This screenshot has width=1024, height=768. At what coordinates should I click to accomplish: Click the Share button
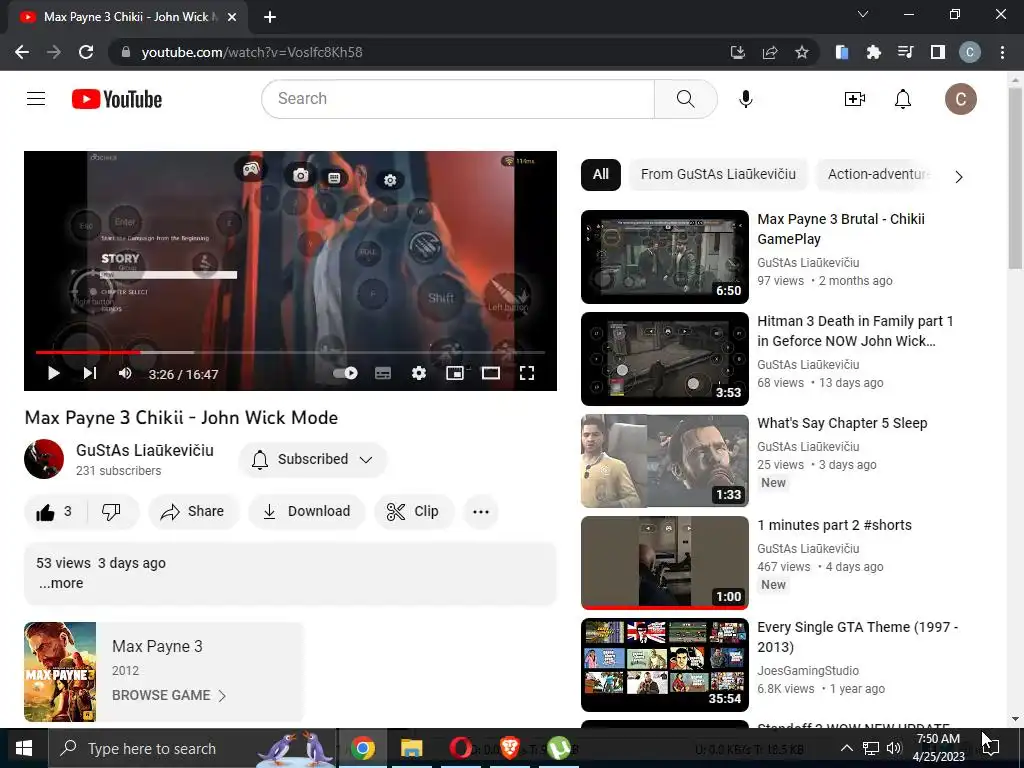point(193,511)
